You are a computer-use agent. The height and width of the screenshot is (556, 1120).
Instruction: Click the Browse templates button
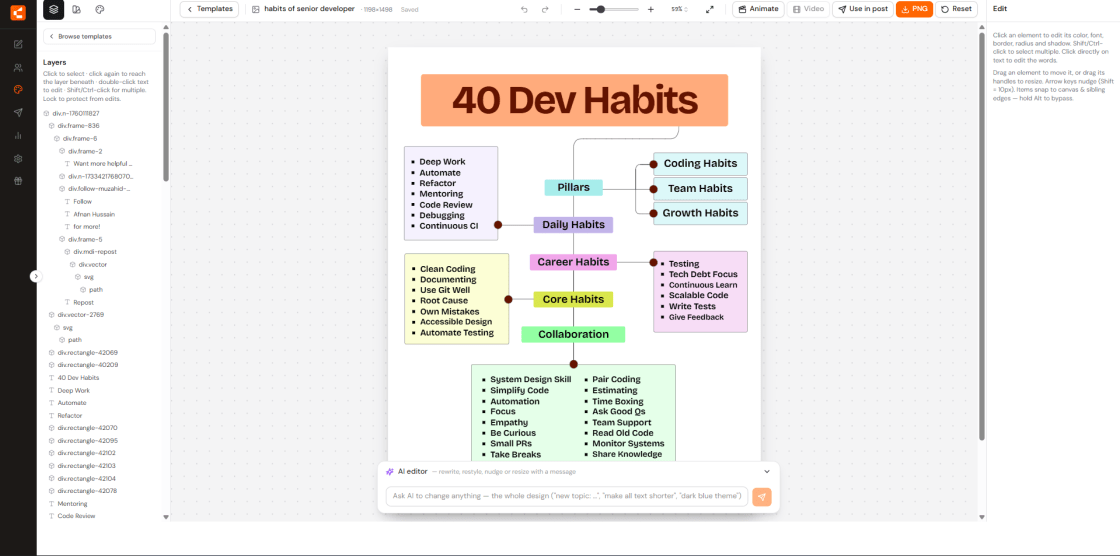point(99,36)
